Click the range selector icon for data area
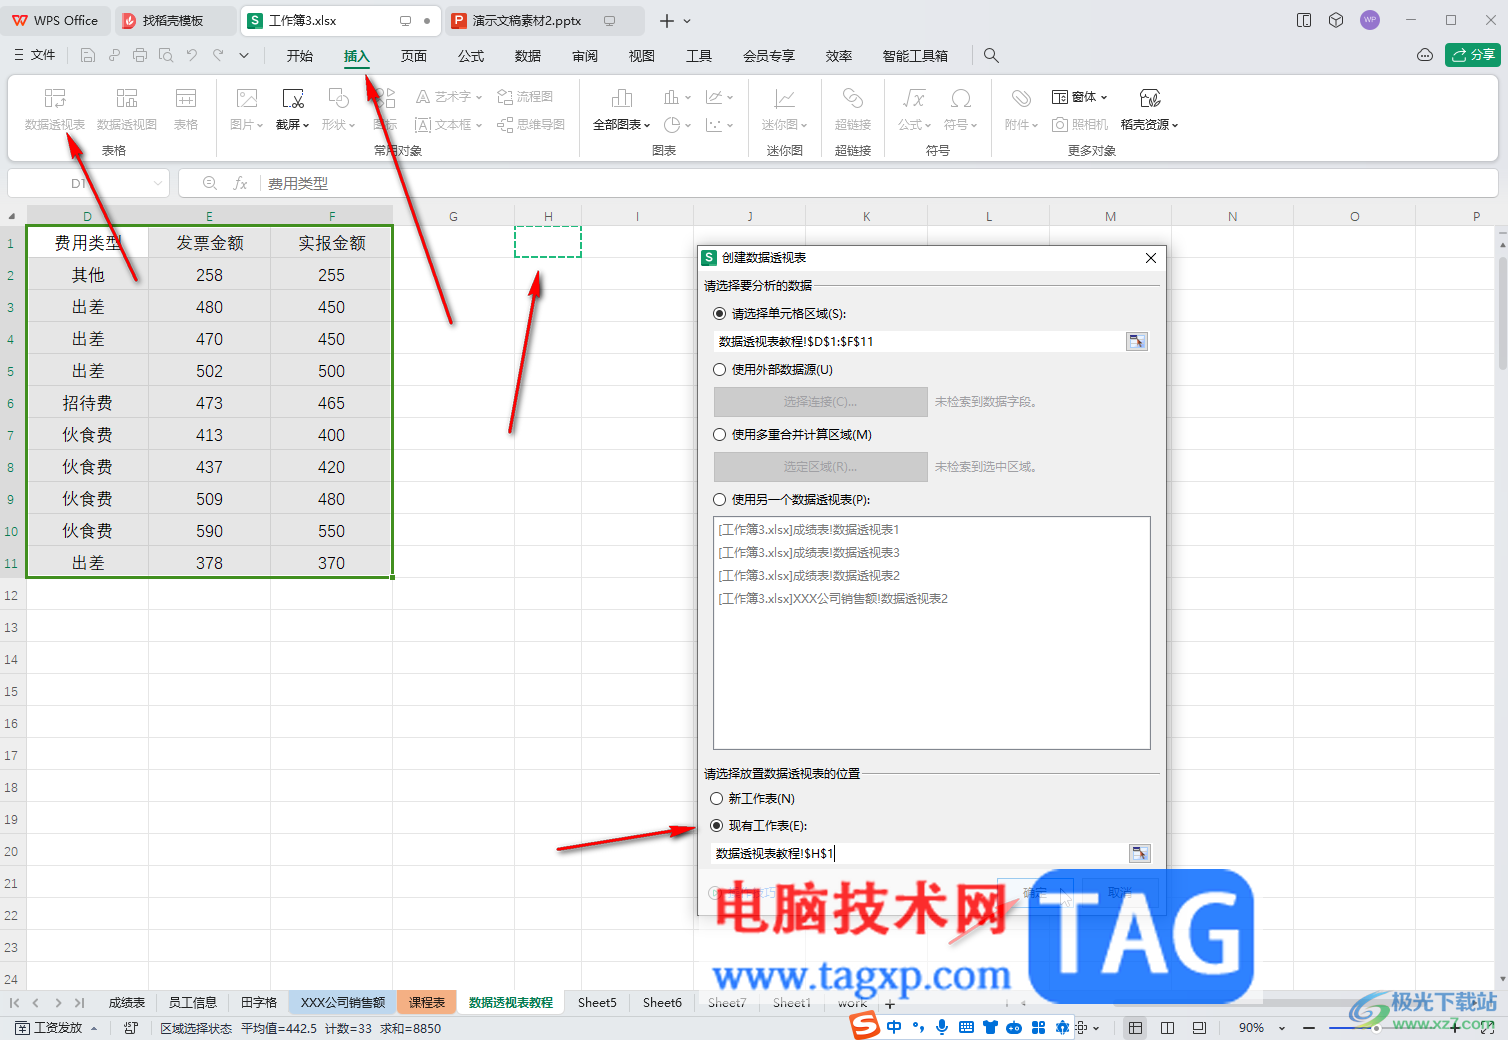1508x1040 pixels. point(1137,342)
